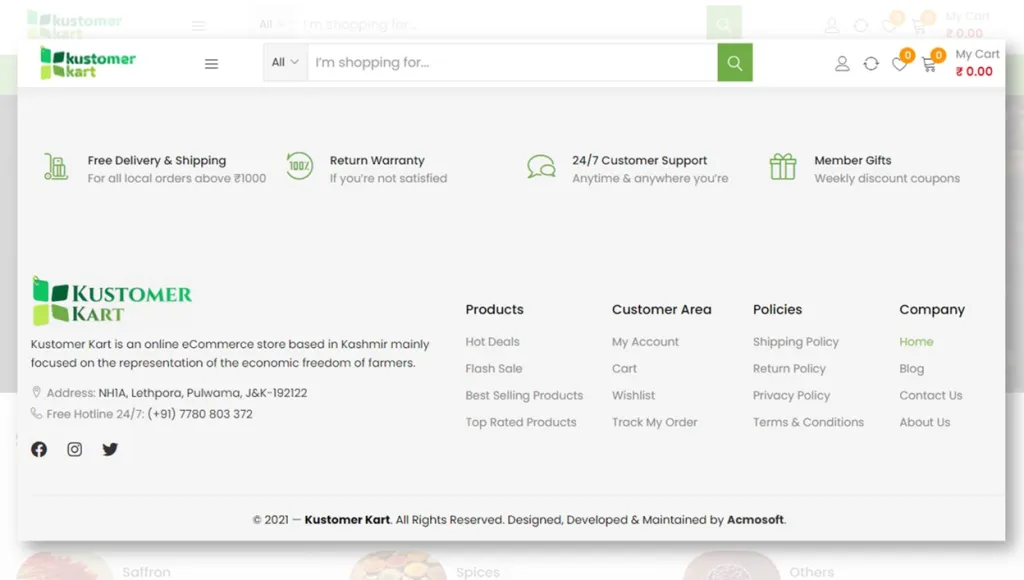The width and height of the screenshot is (1024, 580).
Task: Open the Flash Sale link
Action: tap(494, 368)
